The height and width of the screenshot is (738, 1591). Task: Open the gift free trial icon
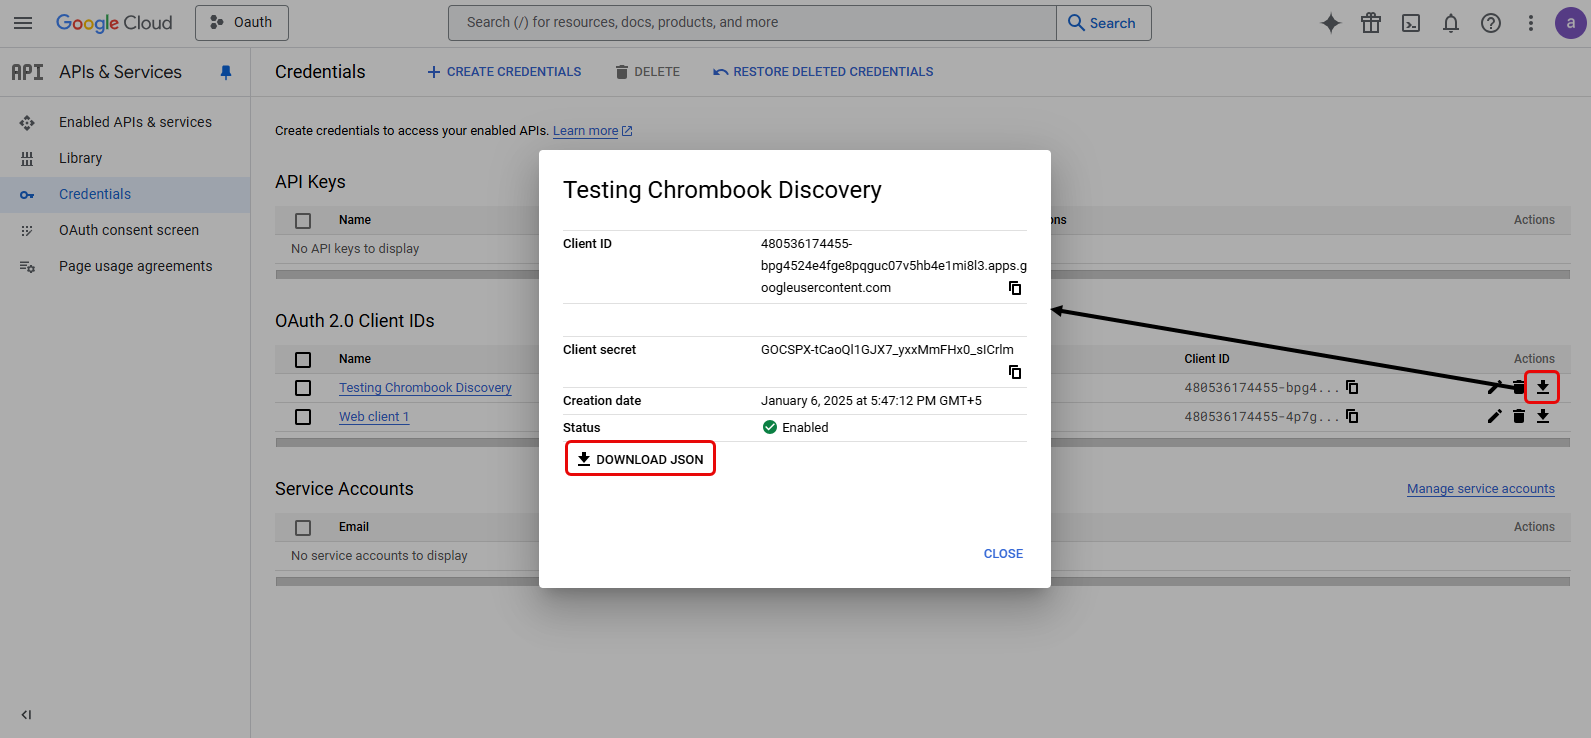[1370, 23]
